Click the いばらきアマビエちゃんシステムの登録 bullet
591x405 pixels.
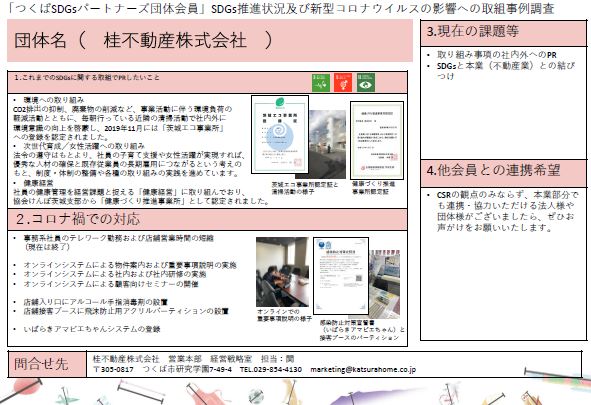92,329
